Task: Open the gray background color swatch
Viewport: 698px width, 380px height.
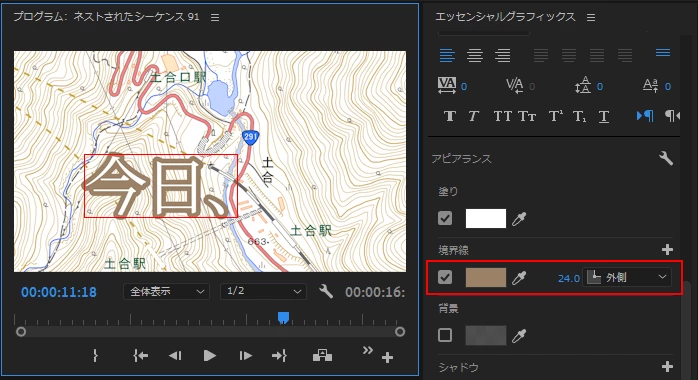Action: (x=486, y=336)
